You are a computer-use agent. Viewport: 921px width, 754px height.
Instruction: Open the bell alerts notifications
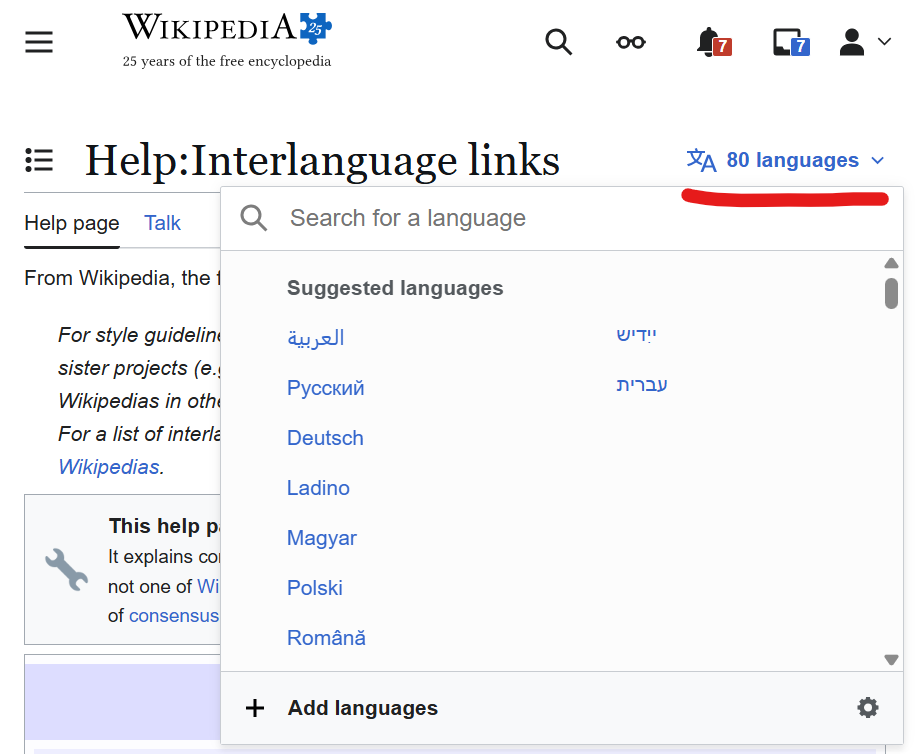(713, 42)
